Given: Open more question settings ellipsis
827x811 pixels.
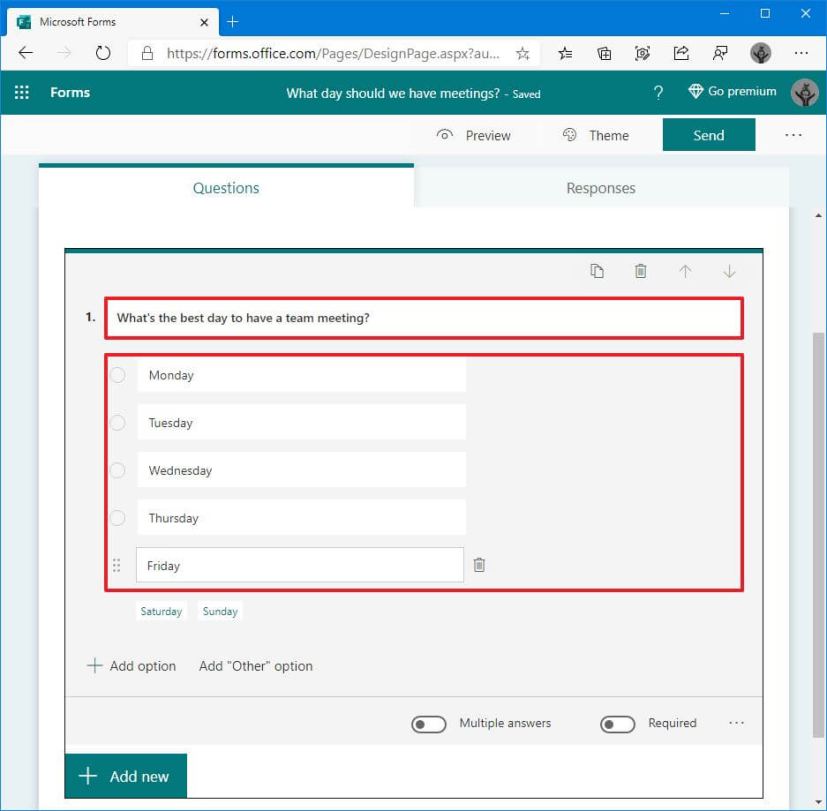Looking at the screenshot, I should 736,723.
